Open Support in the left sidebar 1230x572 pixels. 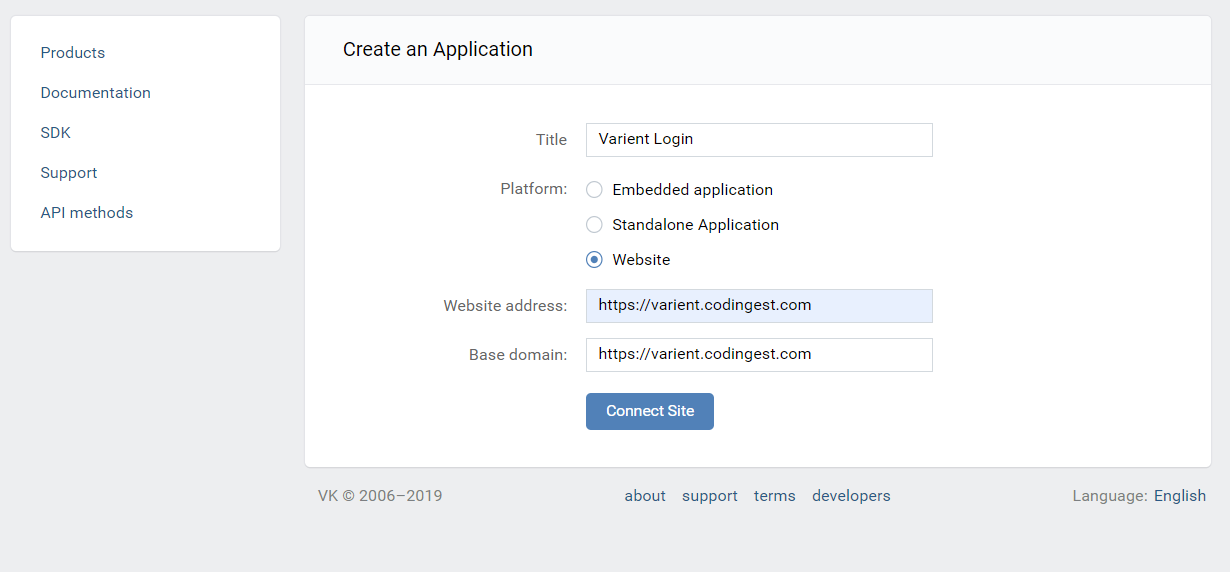(69, 173)
